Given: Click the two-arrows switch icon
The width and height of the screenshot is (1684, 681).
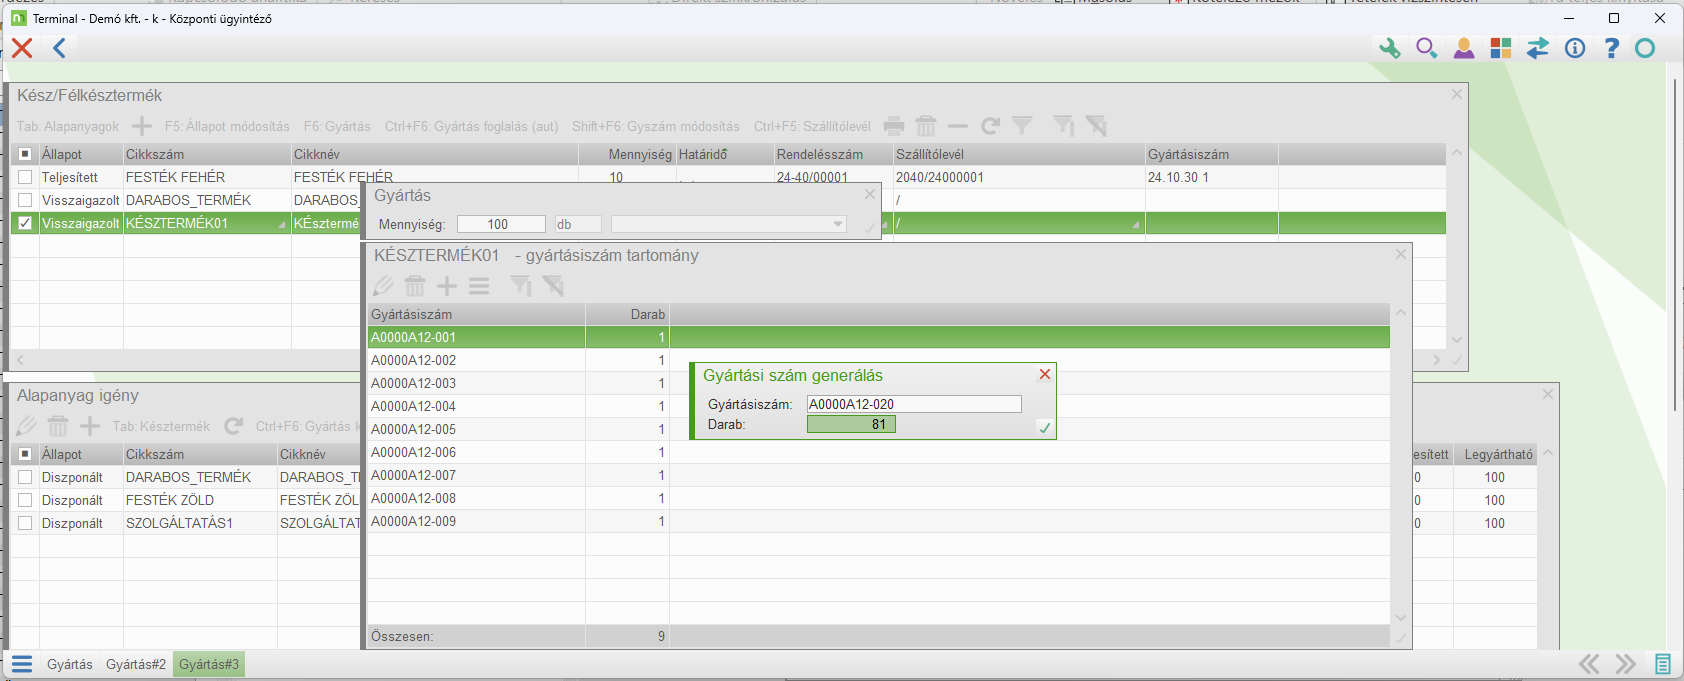Looking at the screenshot, I should (1538, 48).
